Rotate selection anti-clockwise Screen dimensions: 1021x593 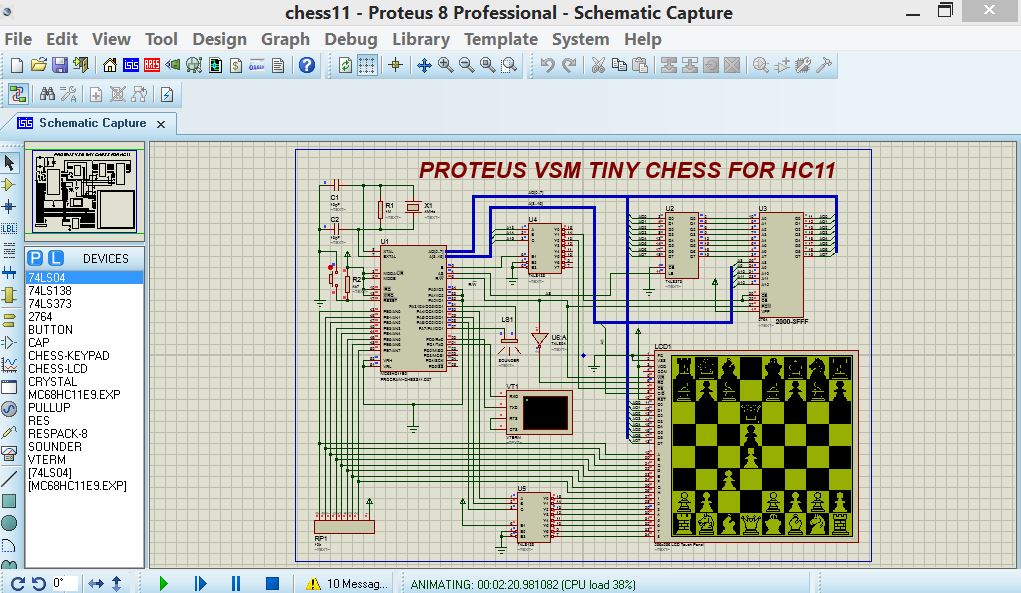pos(39,583)
